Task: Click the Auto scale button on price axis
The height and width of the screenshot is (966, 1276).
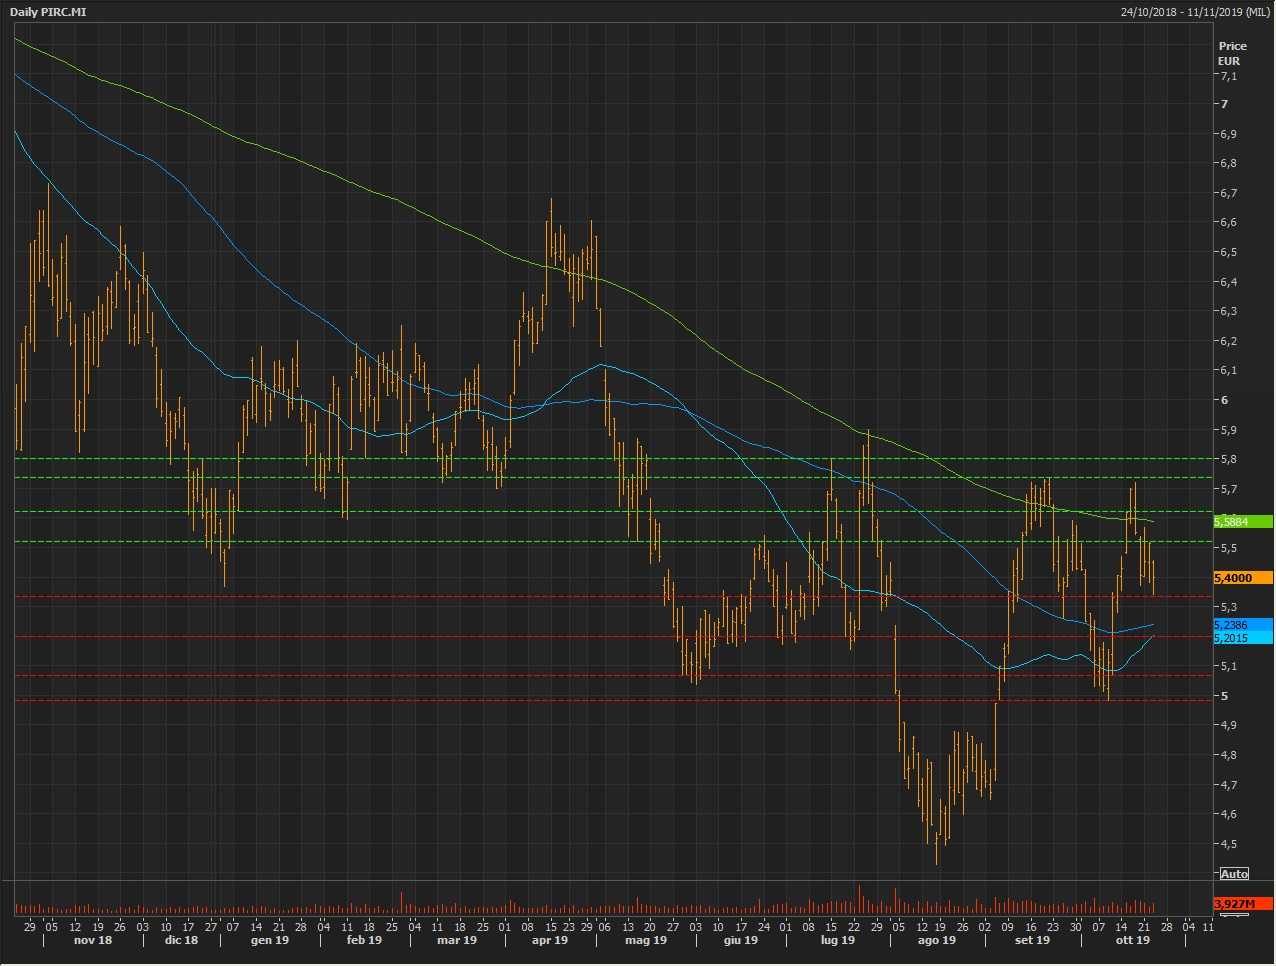Action: coord(1234,874)
